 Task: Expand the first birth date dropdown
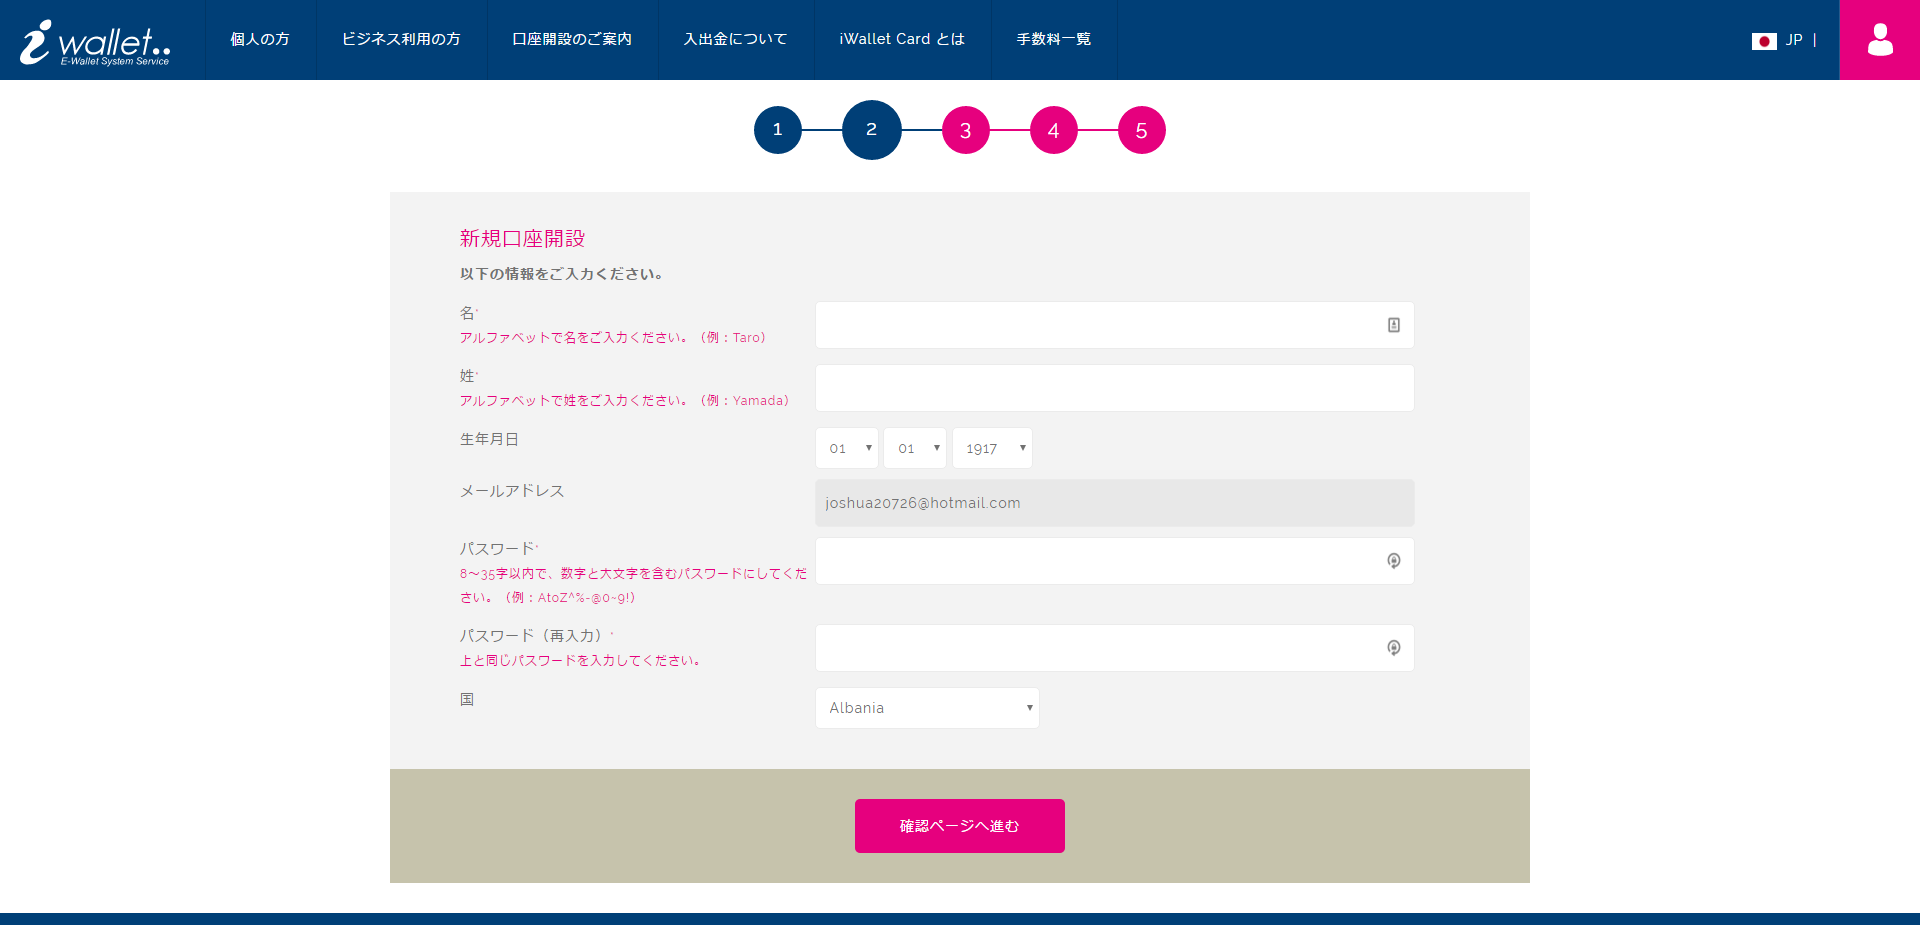pos(847,448)
